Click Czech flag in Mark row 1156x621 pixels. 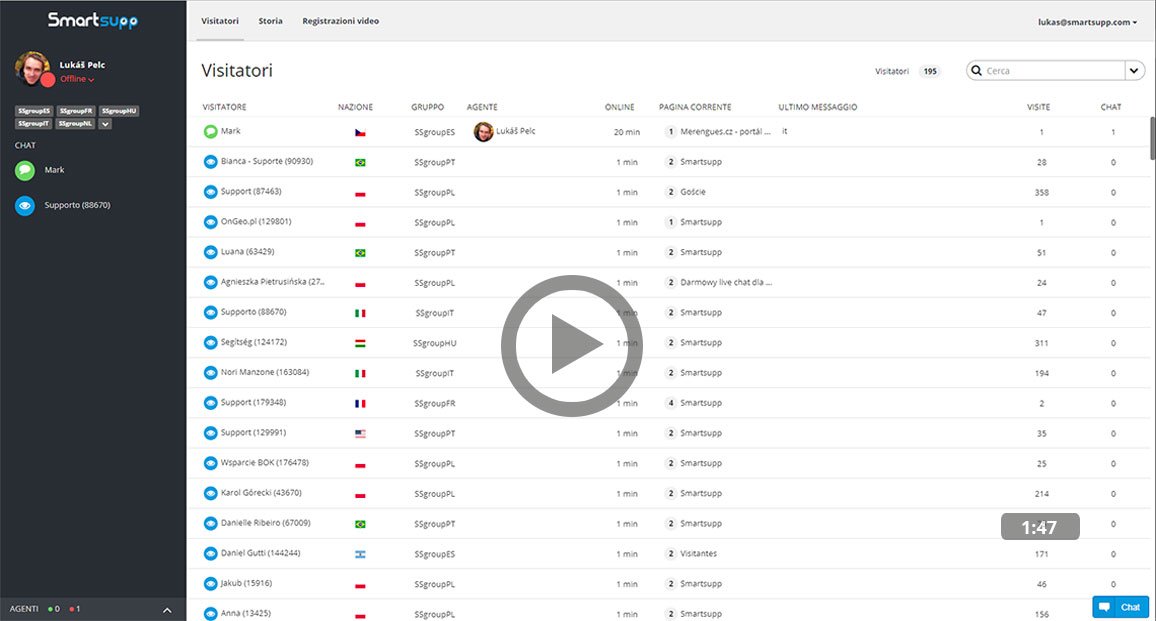click(x=360, y=133)
